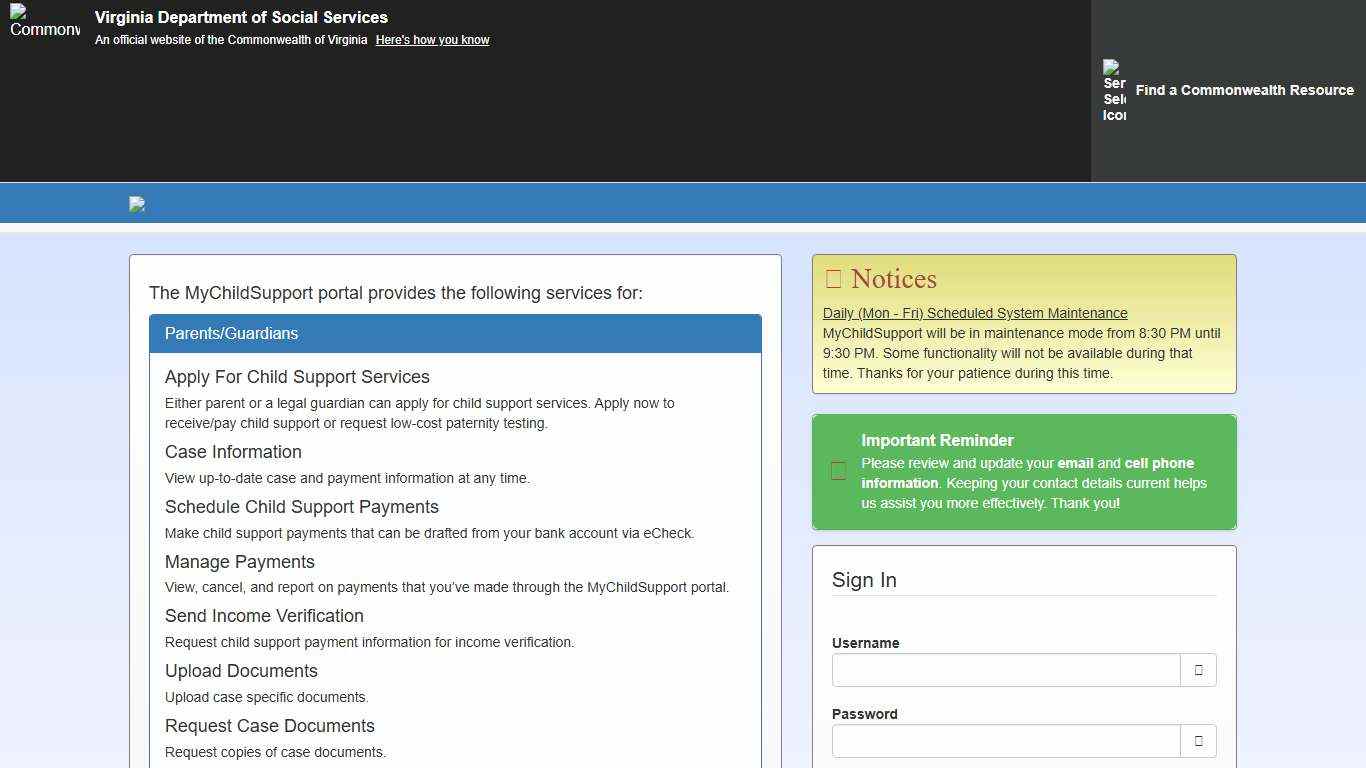Collapse the Parents/Guardians panel header
This screenshot has width=1366, height=768.
tap(455, 334)
